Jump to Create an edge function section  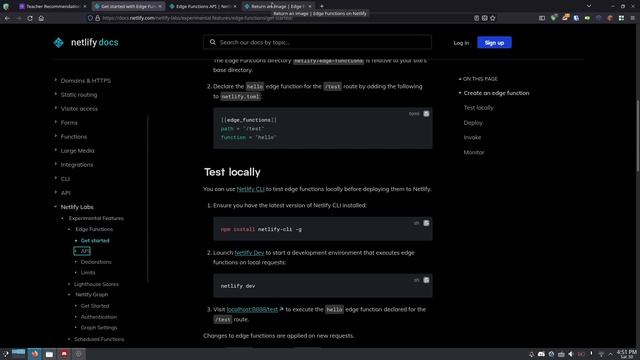[x=496, y=93]
